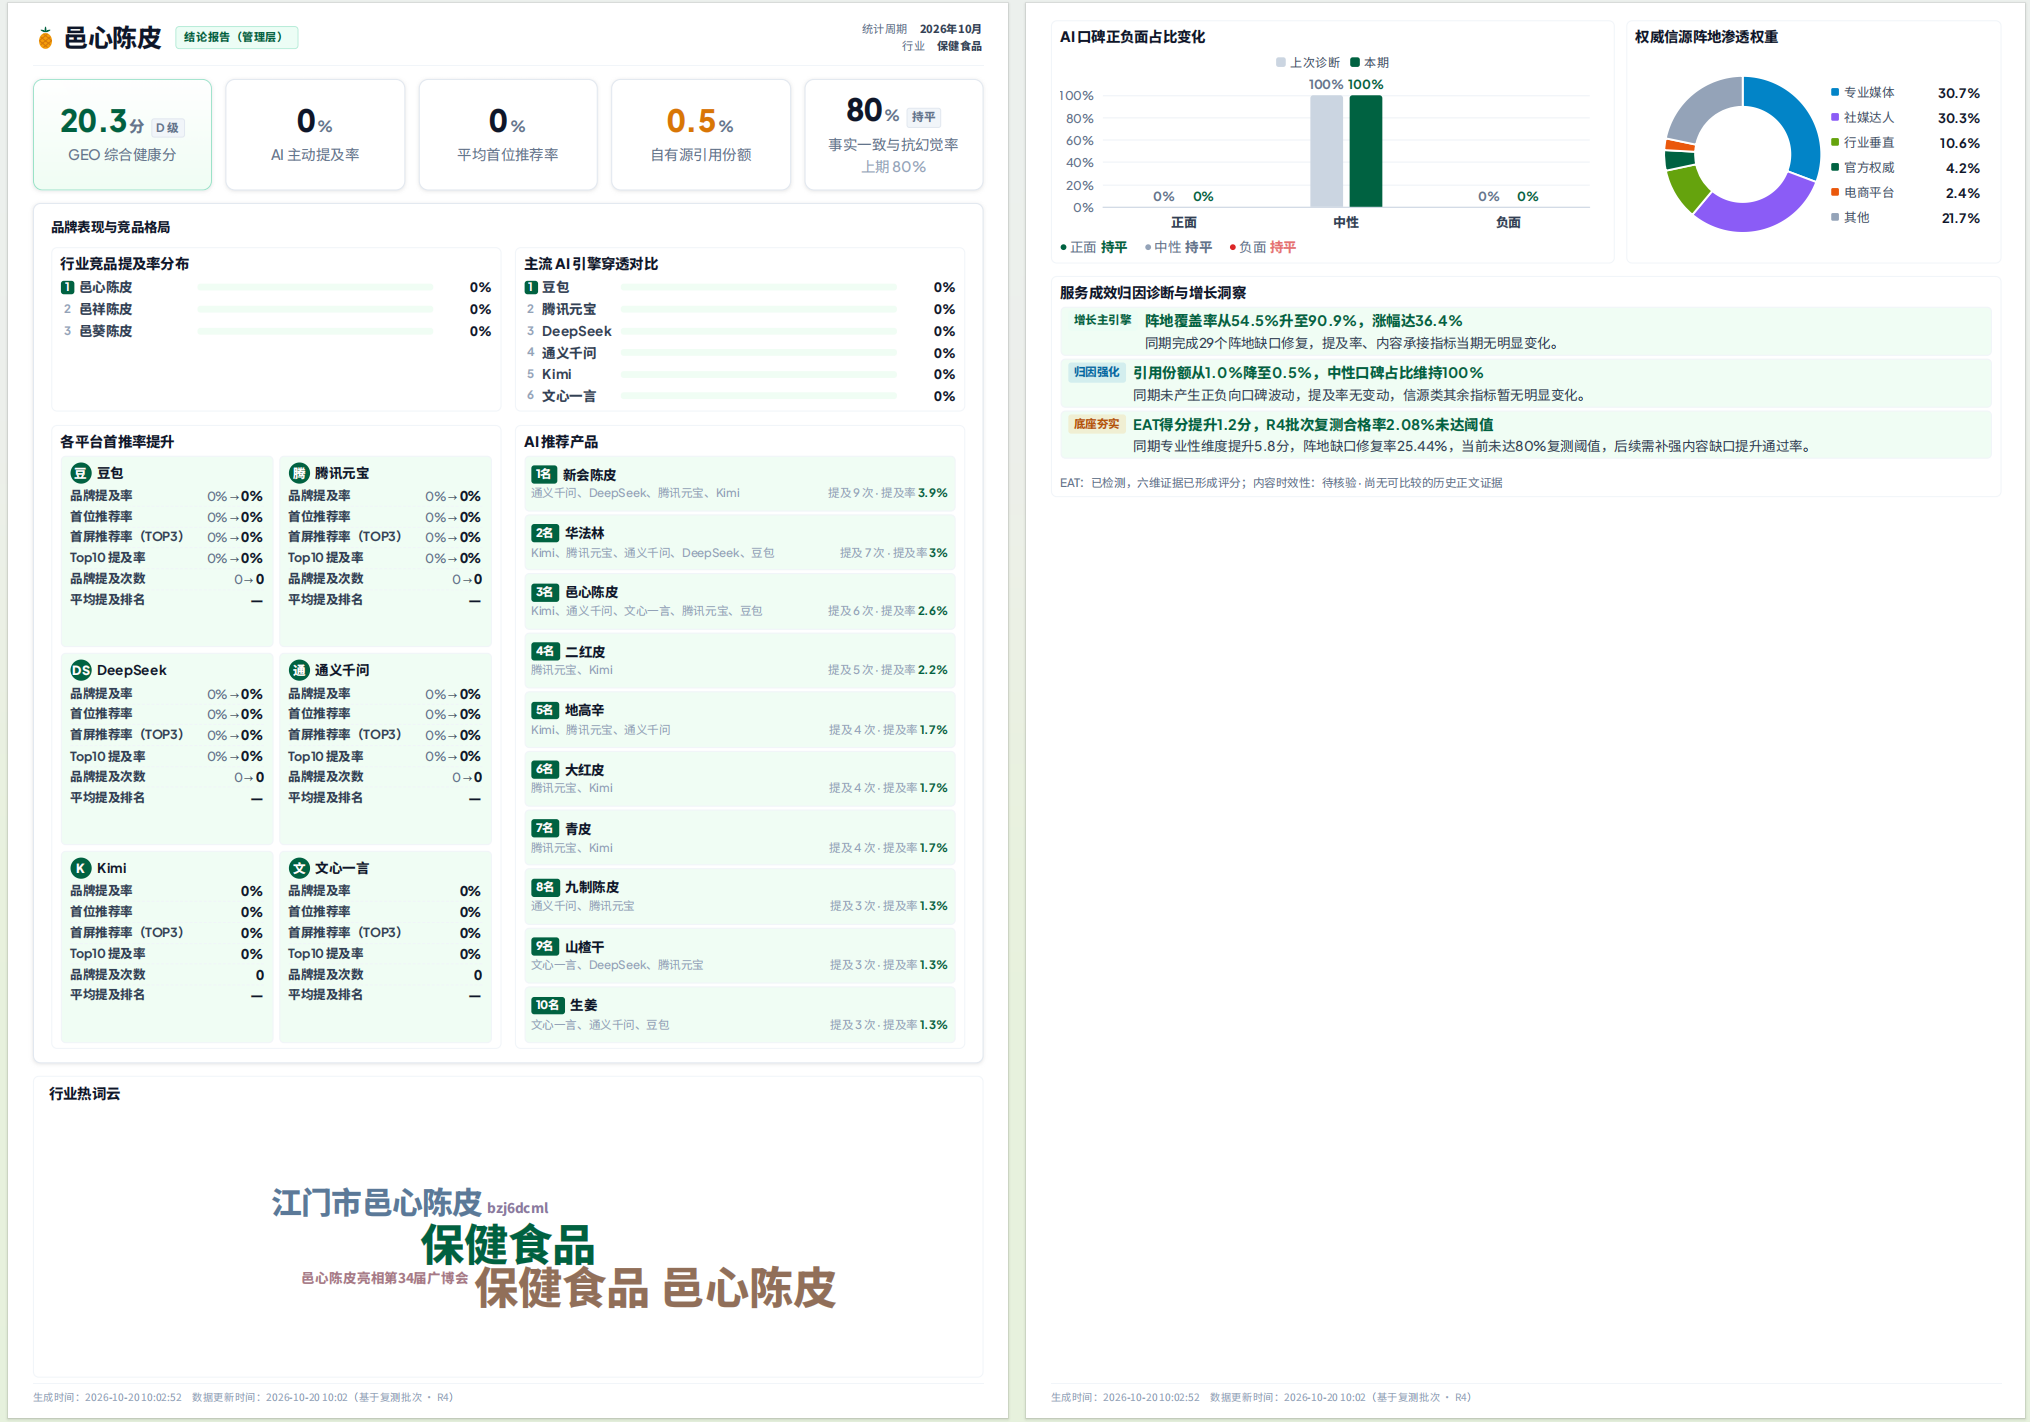This screenshot has width=2030, height=1422.
Task: Click the 30.7% value for 专业媒体
Action: (1958, 93)
